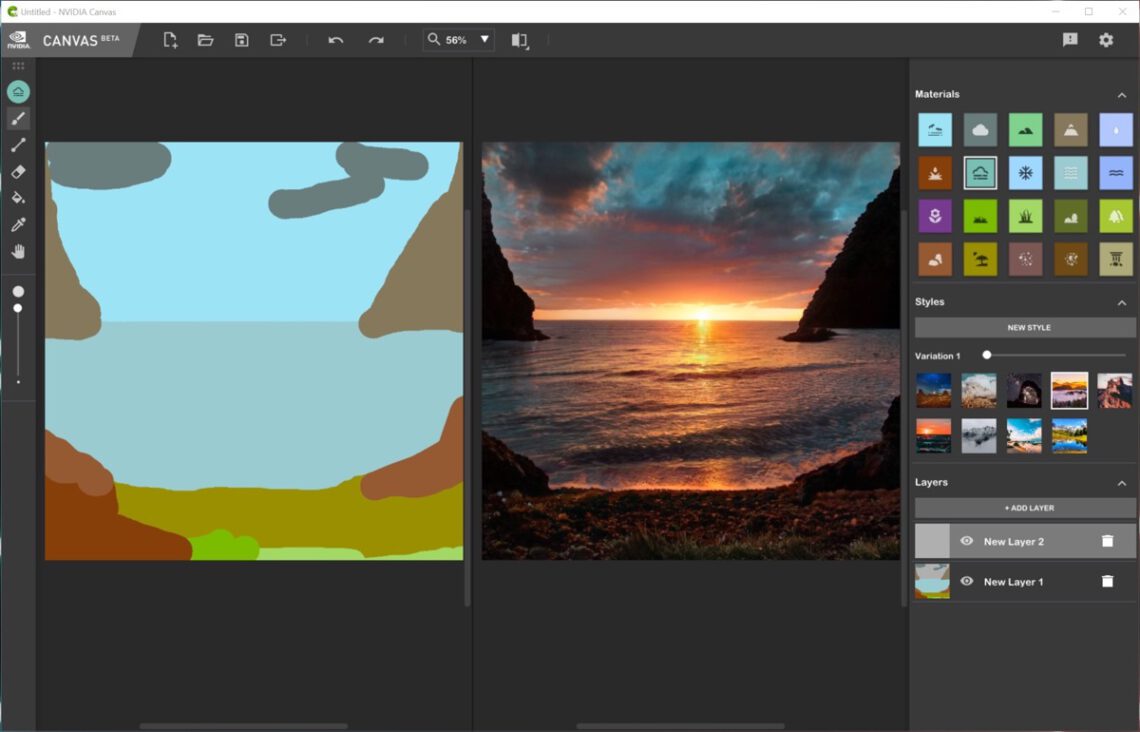Hide New Layer 1 visibility

966,581
